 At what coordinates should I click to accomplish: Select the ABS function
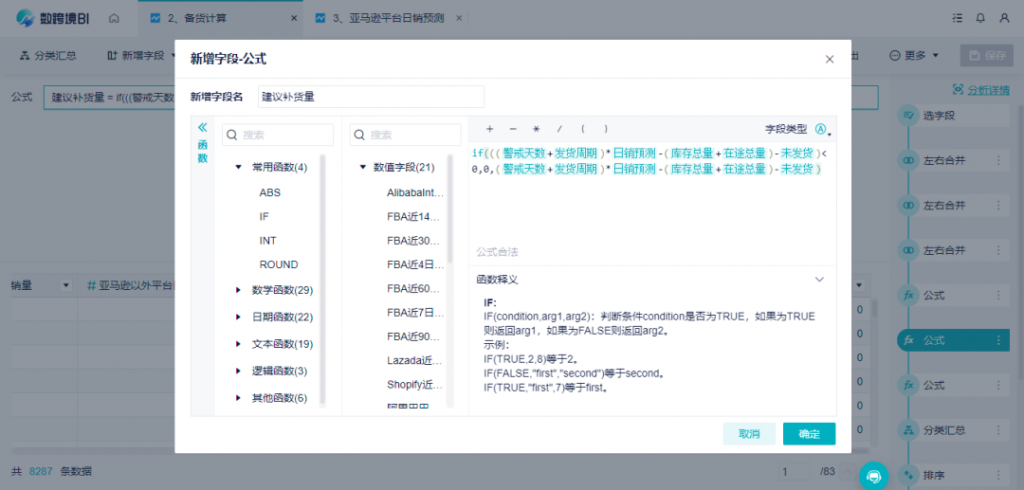pyautogui.click(x=270, y=193)
